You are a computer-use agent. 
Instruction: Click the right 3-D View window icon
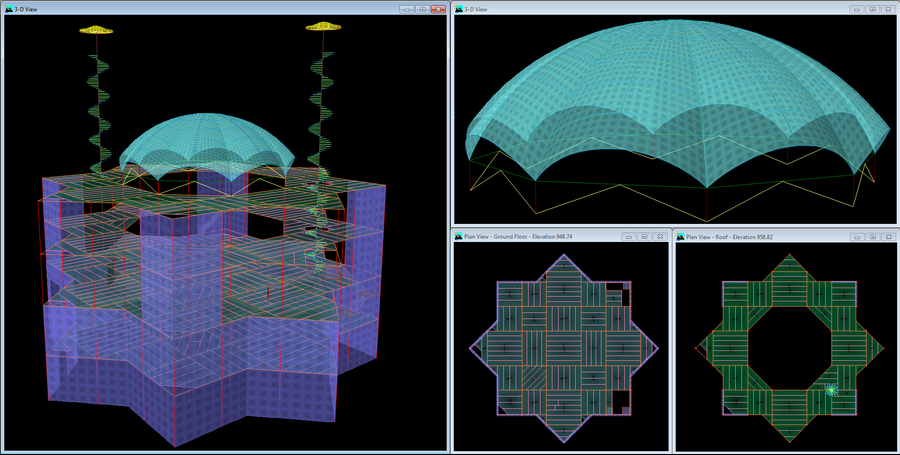tap(460, 9)
